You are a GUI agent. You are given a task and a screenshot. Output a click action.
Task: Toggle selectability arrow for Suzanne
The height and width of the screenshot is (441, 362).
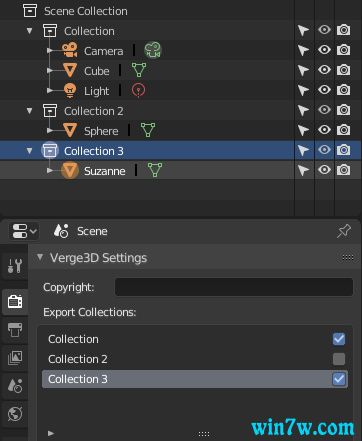[303, 170]
